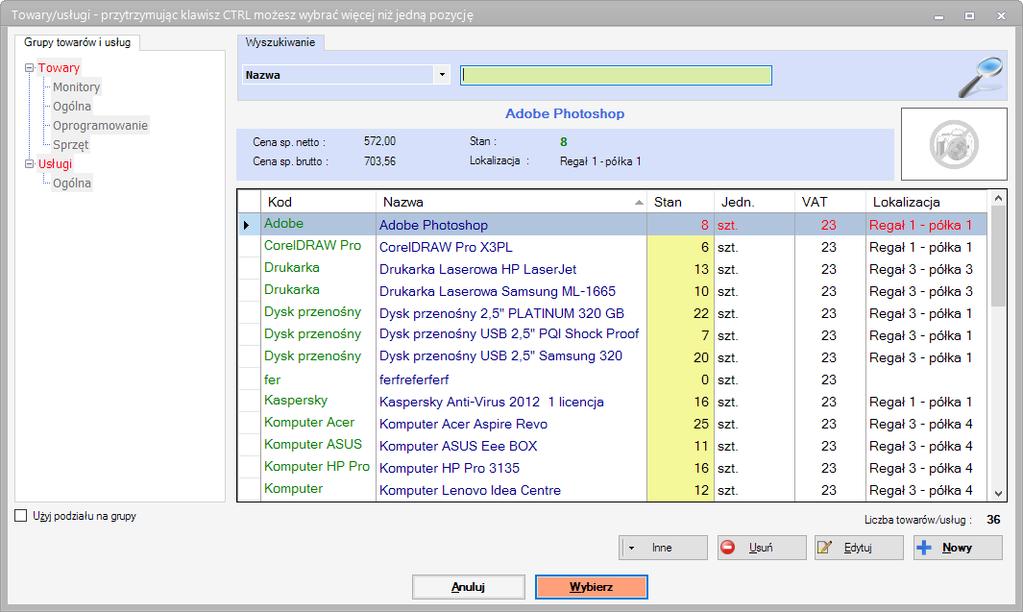
Task: Select the Towary root group
Action: [x=59, y=68]
